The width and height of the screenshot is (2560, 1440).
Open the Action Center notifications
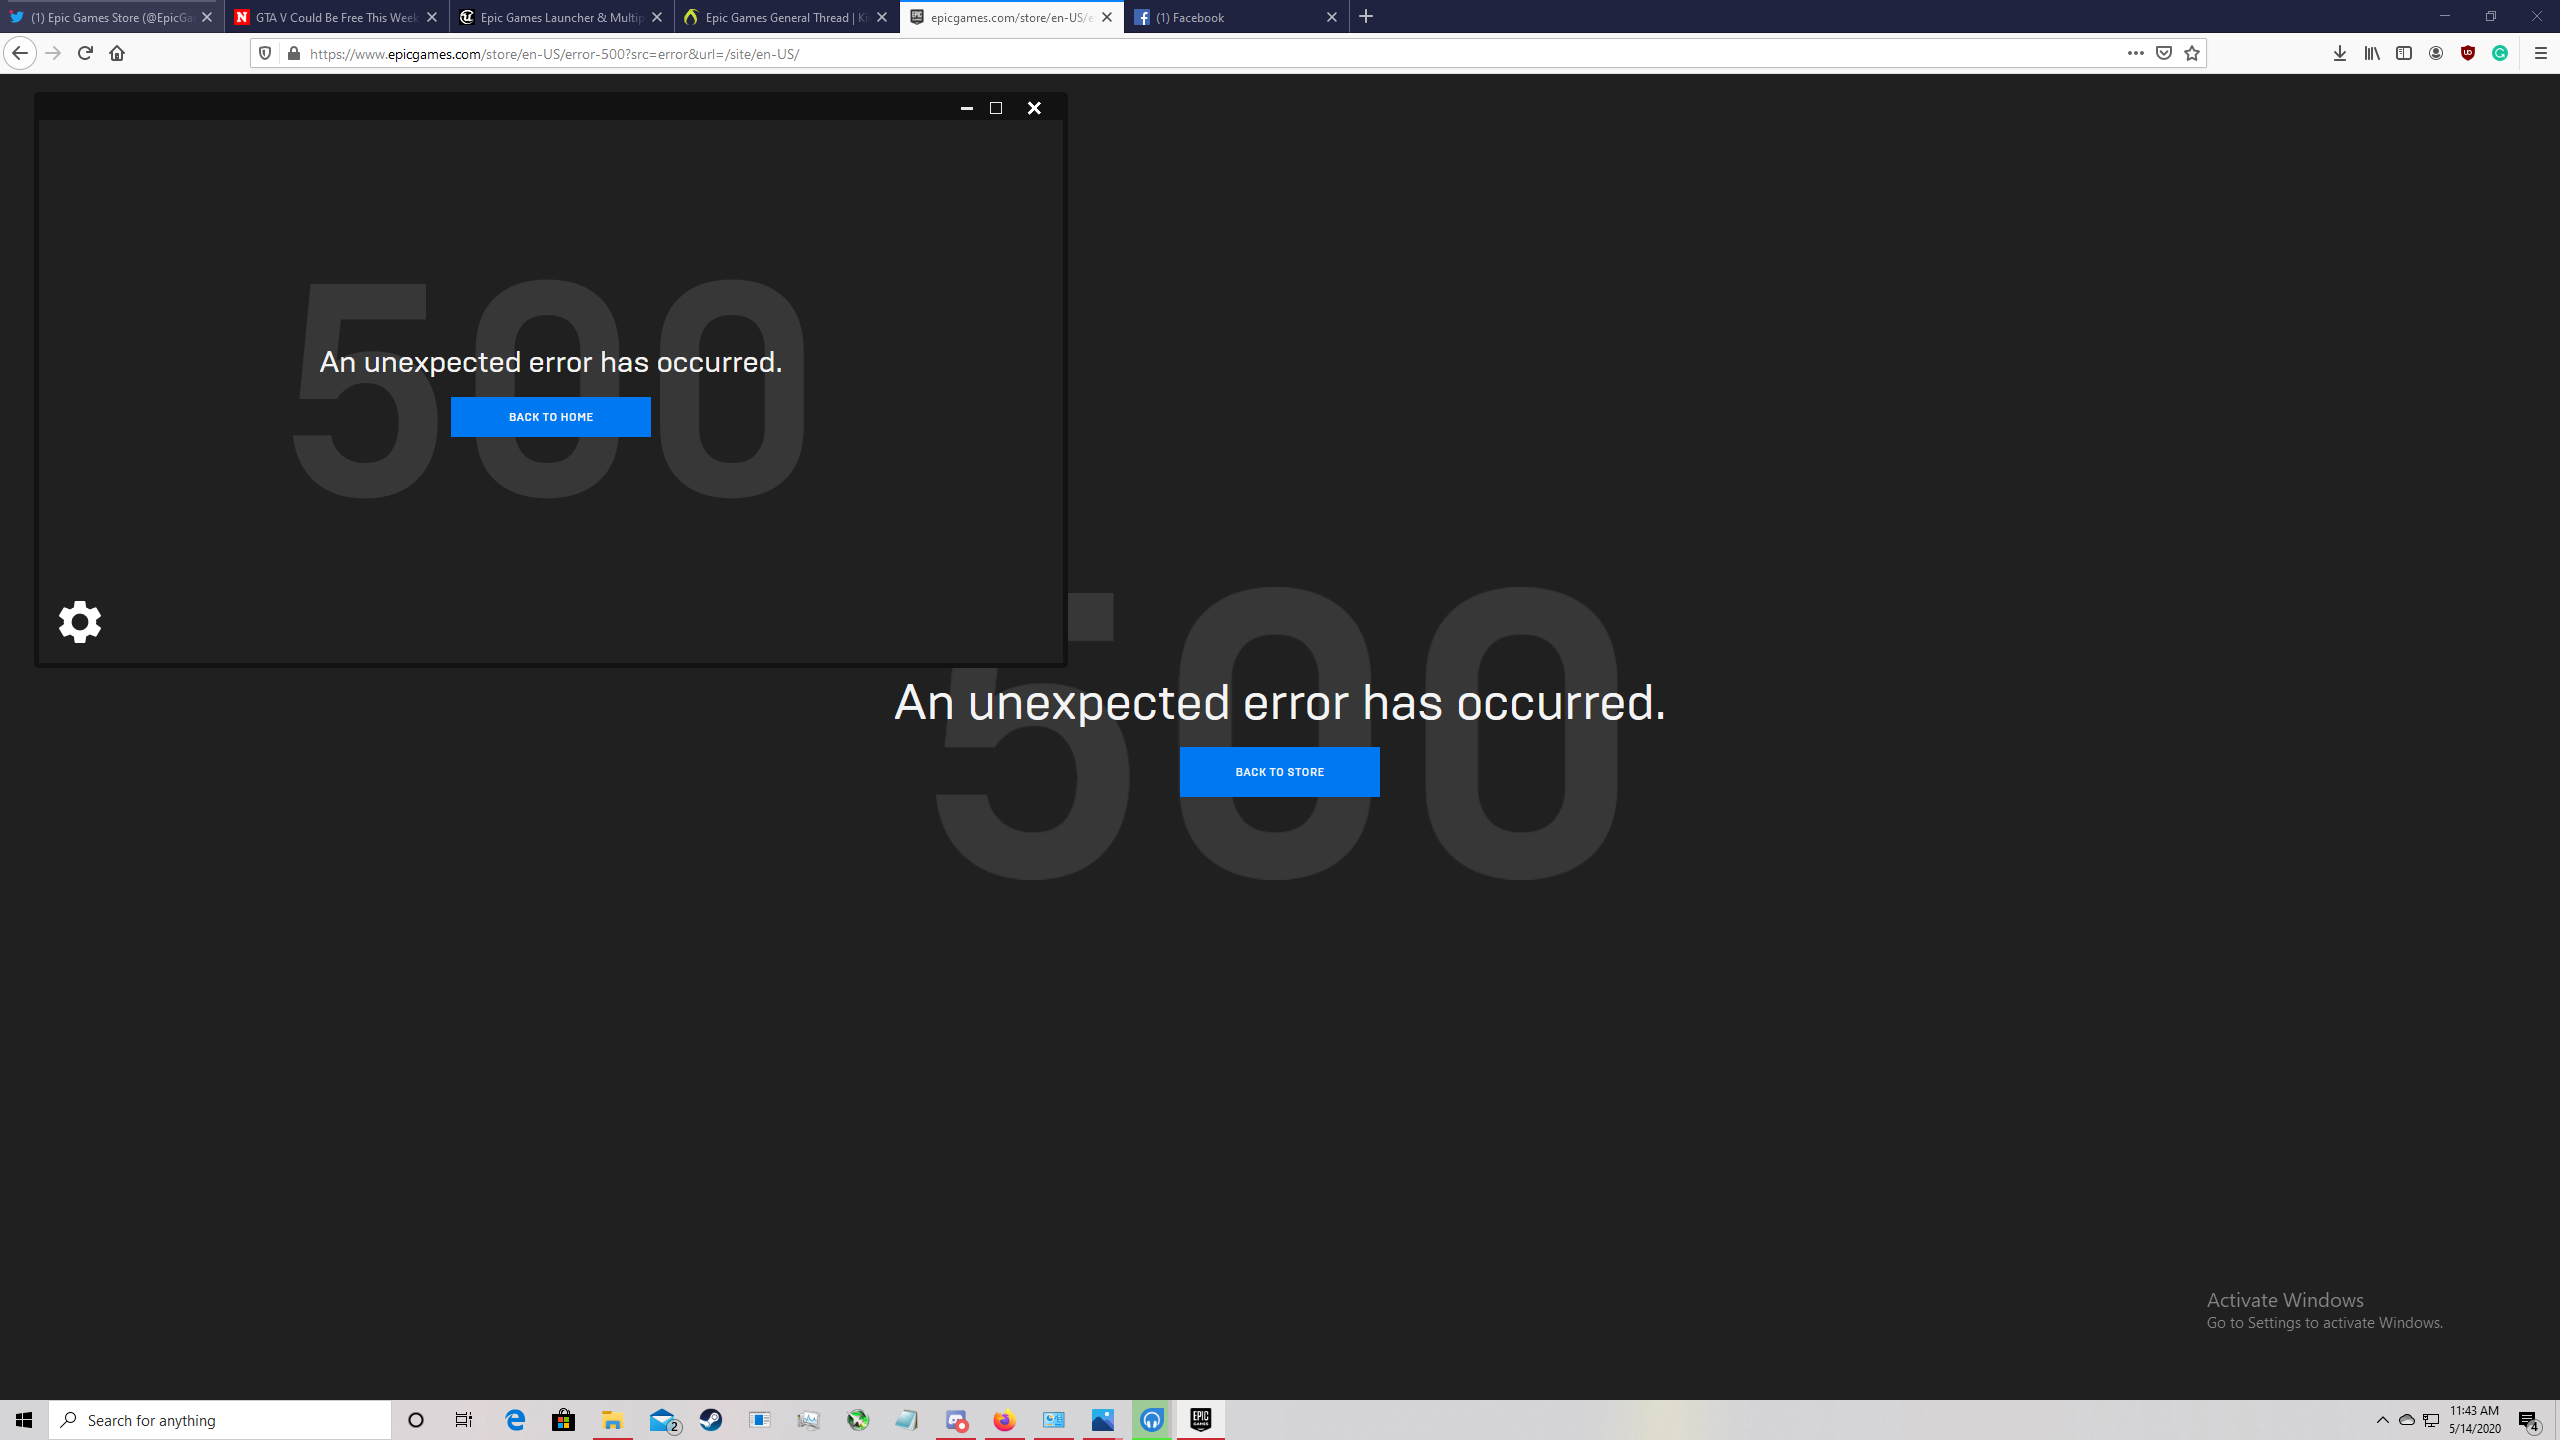coord(2530,1420)
